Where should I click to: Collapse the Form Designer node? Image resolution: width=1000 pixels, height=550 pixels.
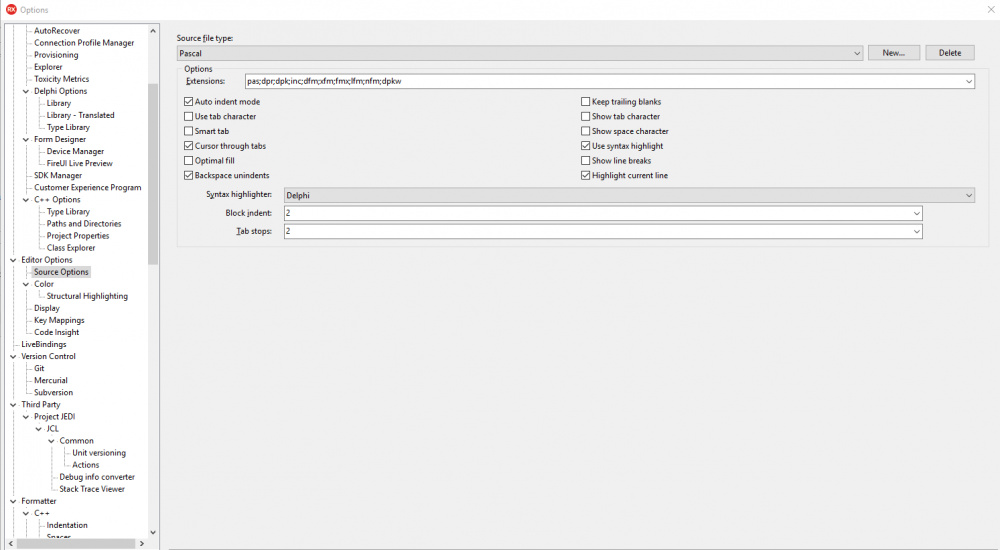[x=26, y=140]
